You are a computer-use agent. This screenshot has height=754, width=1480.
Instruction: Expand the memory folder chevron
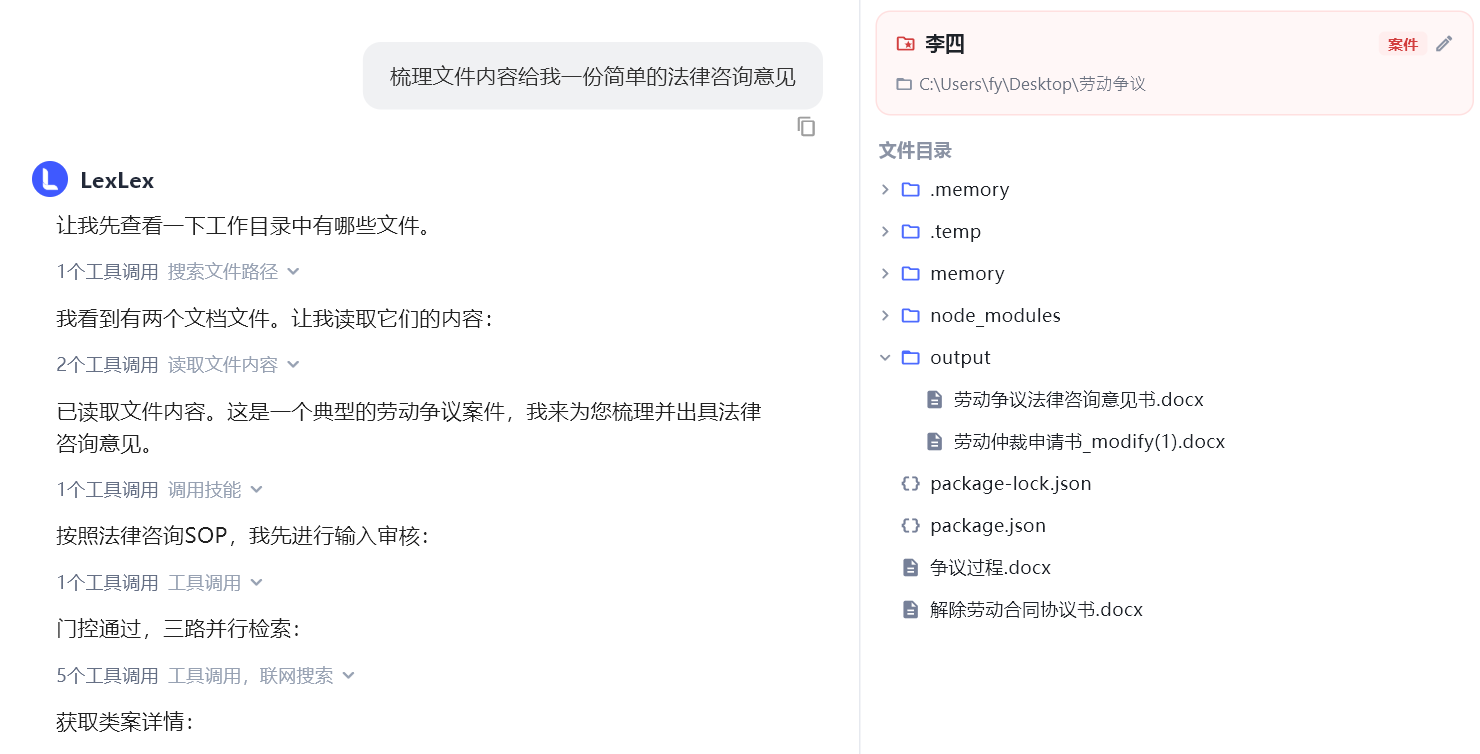(885, 274)
